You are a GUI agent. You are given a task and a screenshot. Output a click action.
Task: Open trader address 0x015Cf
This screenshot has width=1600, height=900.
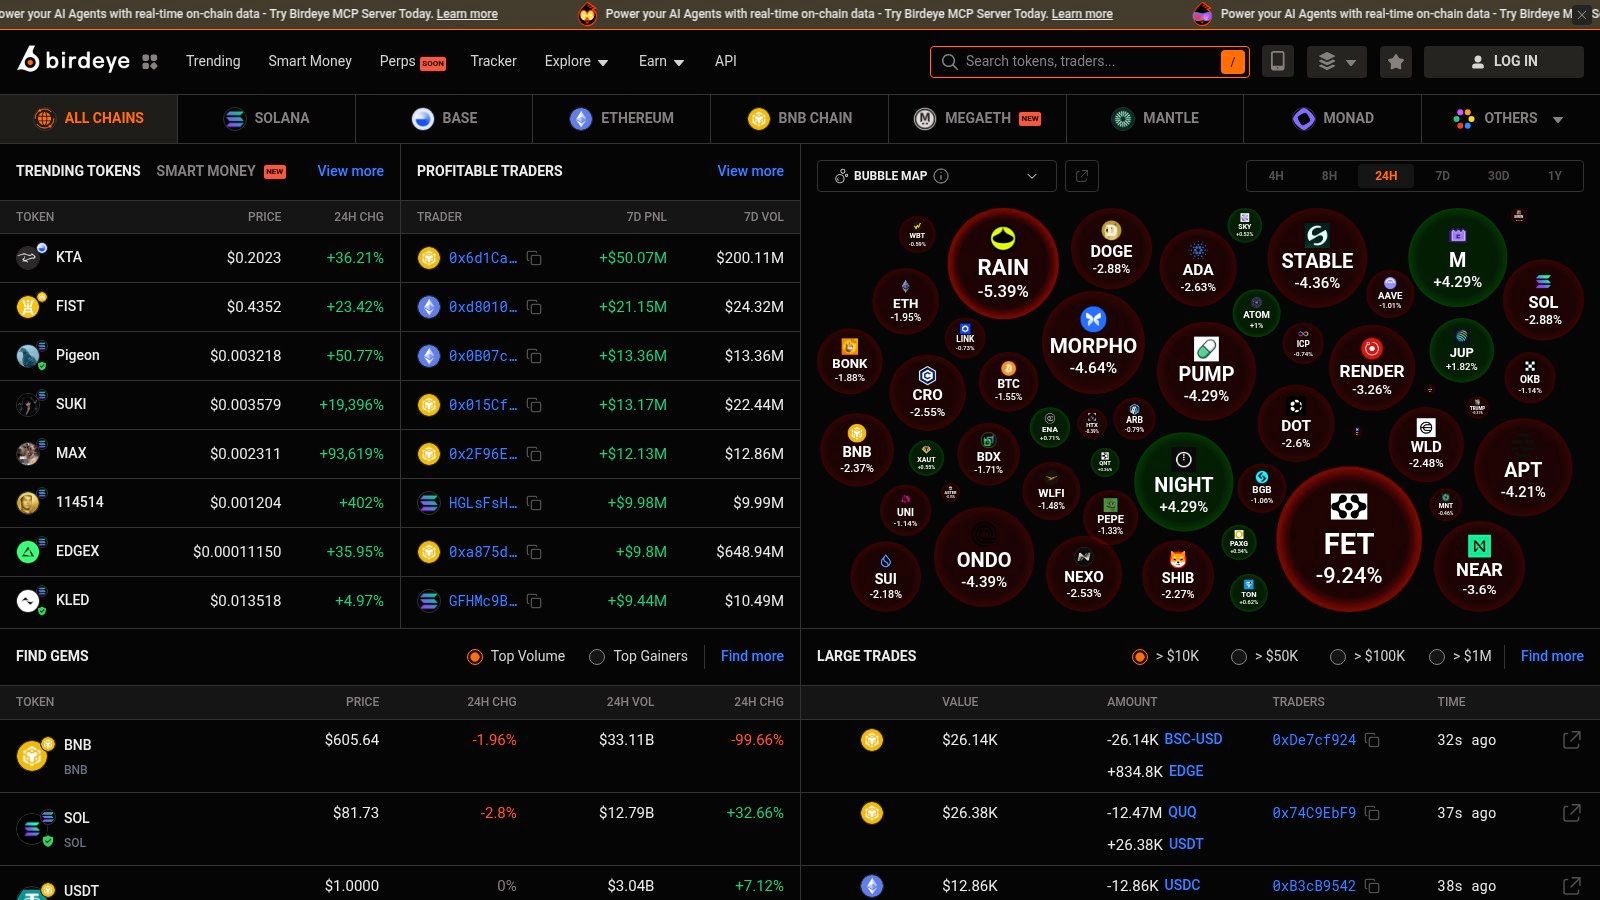click(x=482, y=405)
